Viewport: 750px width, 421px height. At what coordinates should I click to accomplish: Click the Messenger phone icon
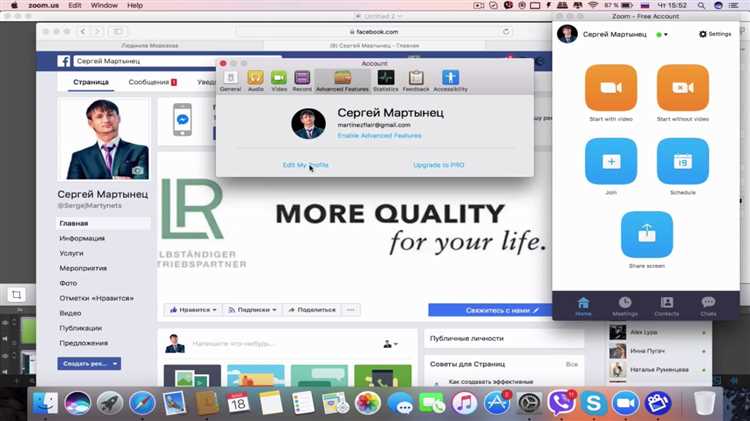tap(182, 120)
